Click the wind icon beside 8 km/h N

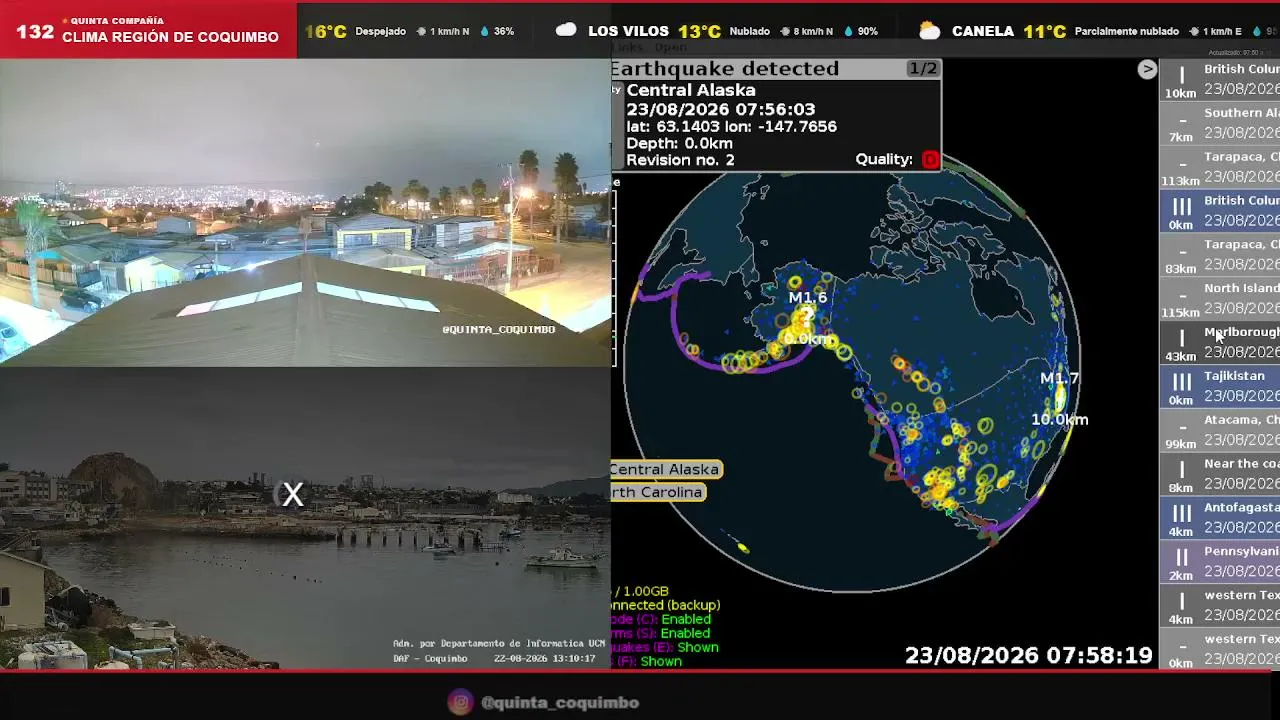[784, 31]
